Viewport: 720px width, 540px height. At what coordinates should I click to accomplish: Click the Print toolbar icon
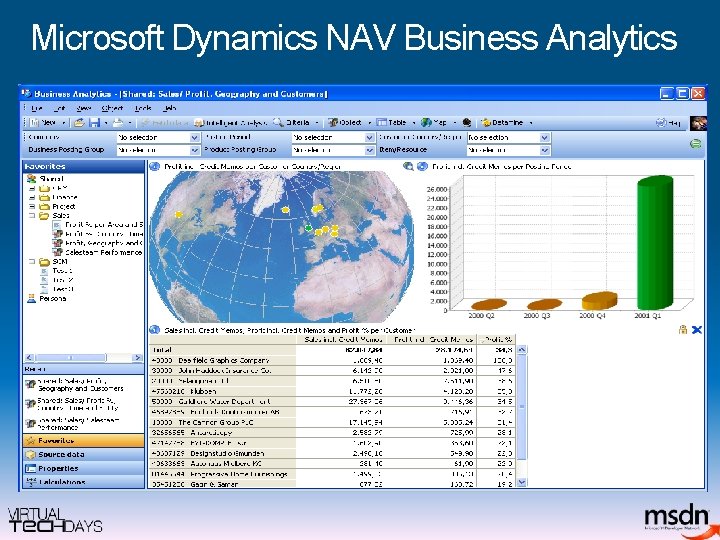pos(118,123)
